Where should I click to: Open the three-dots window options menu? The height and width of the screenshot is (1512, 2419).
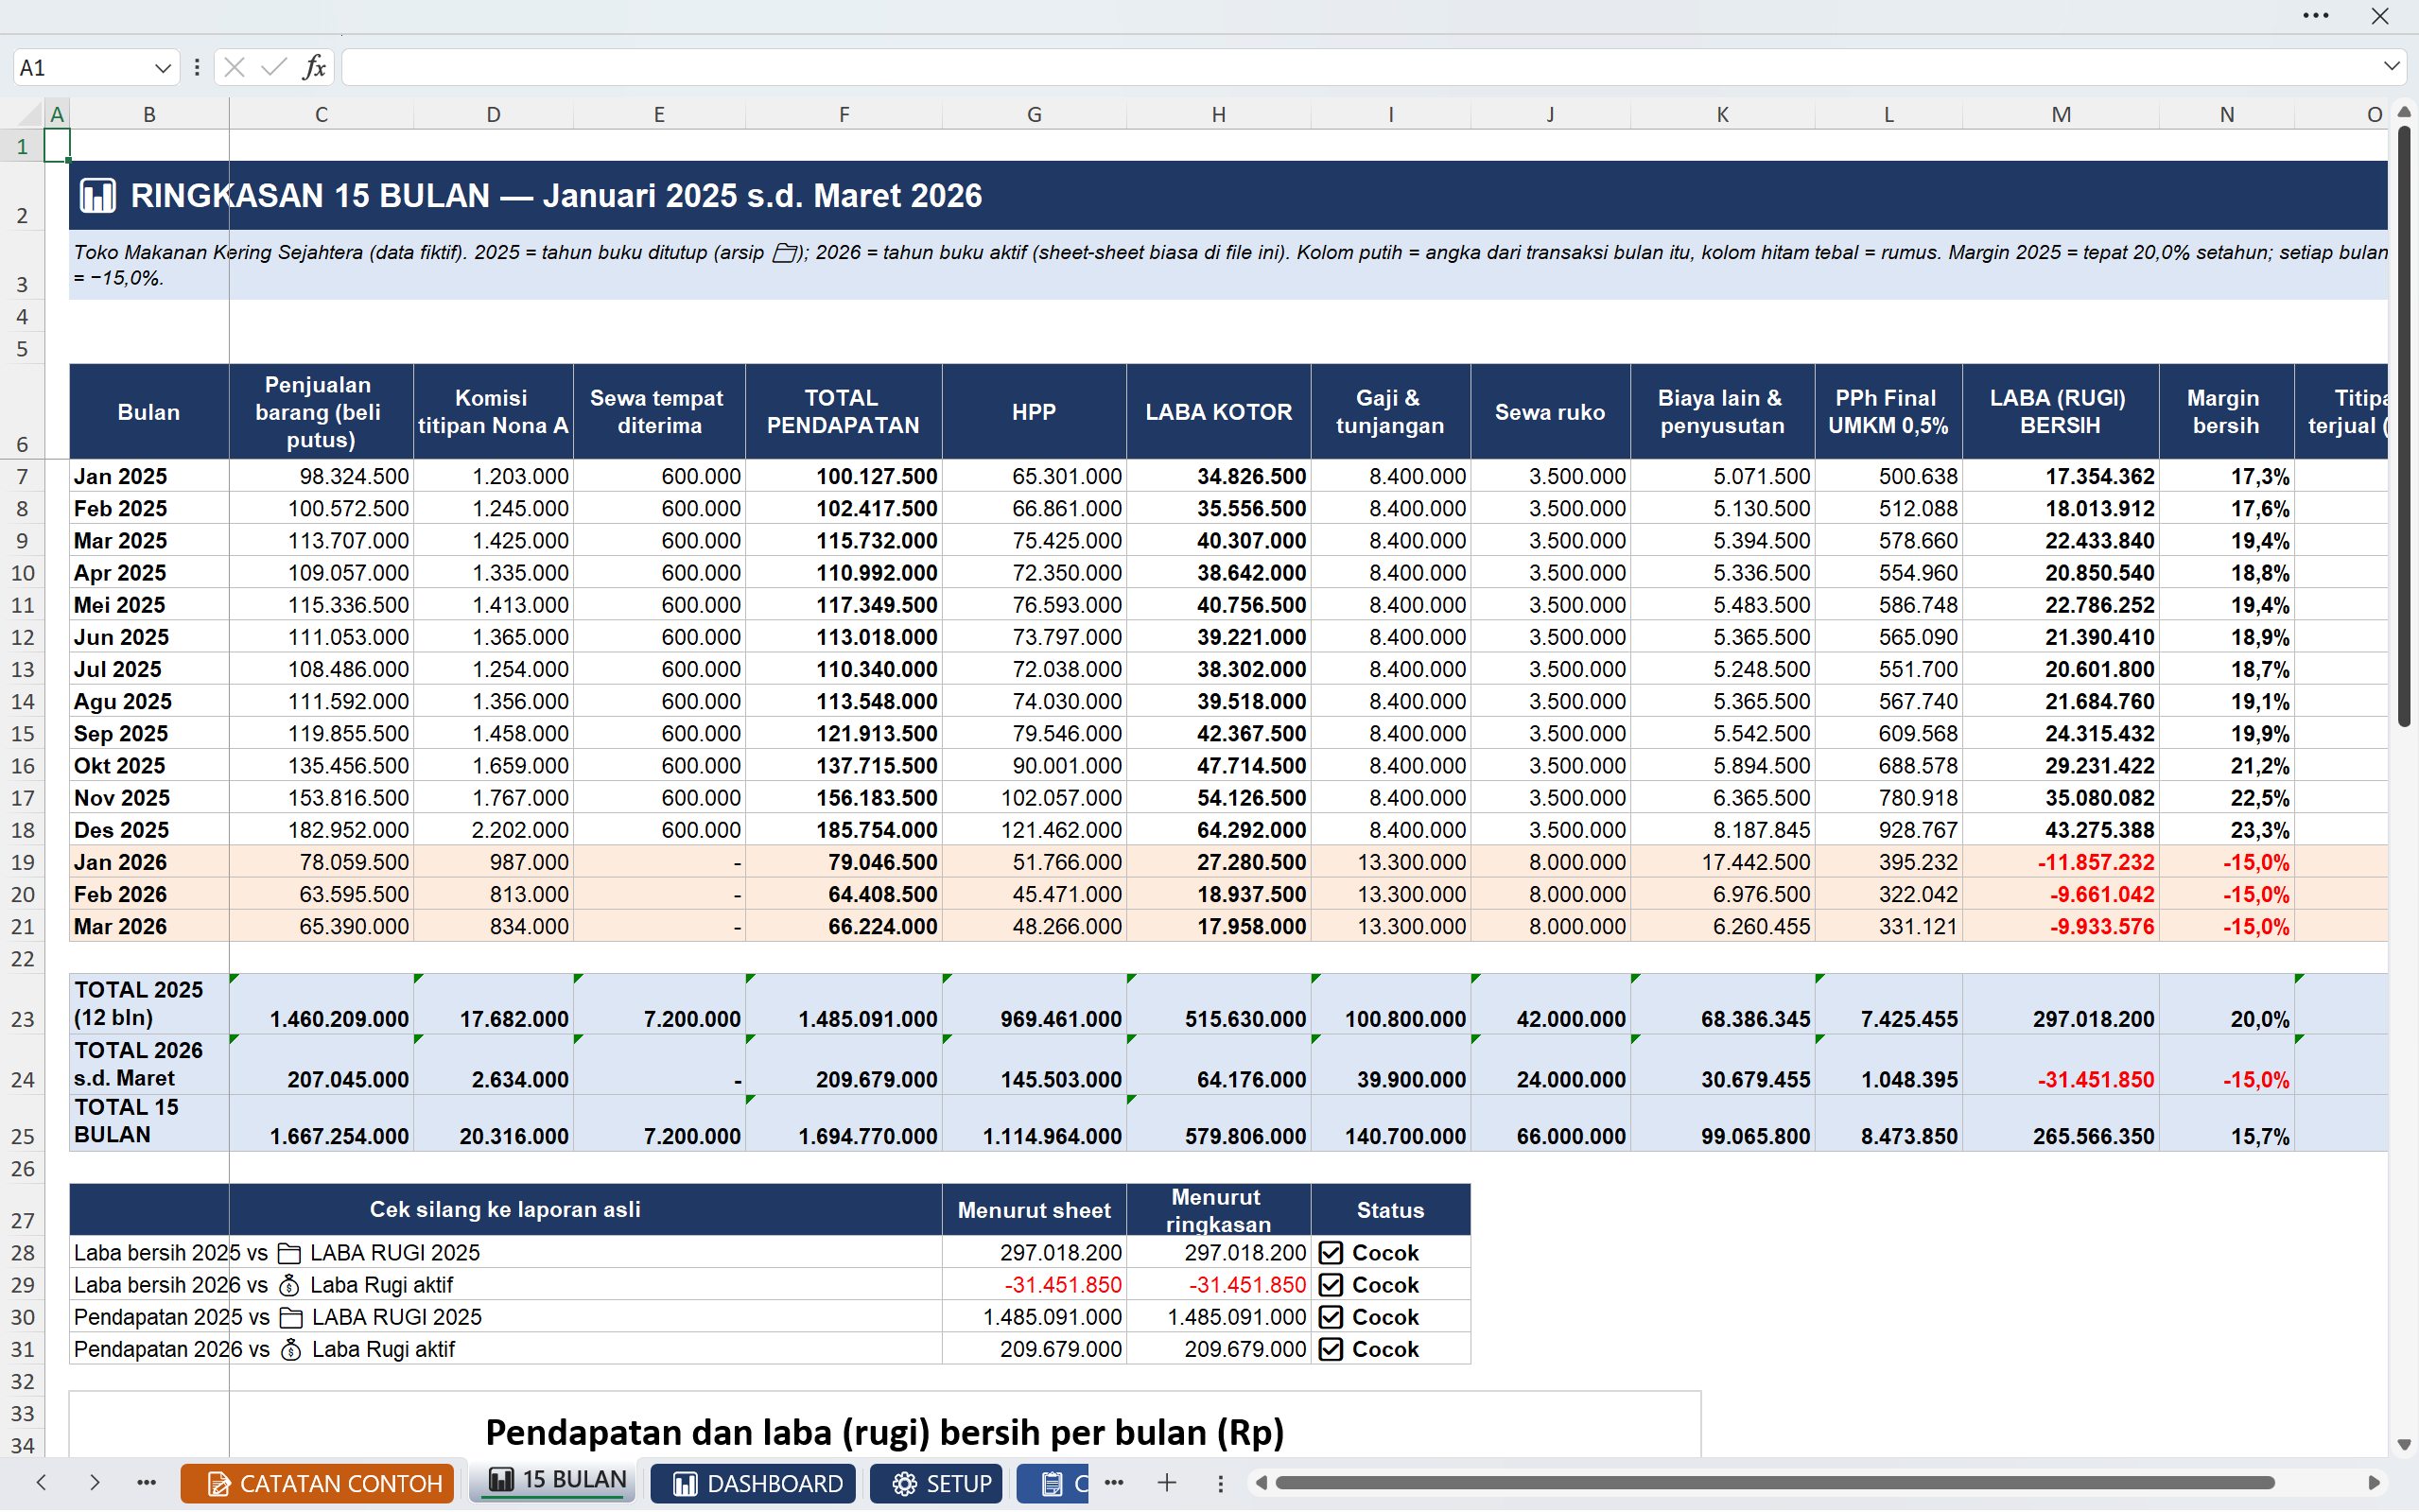click(2316, 16)
